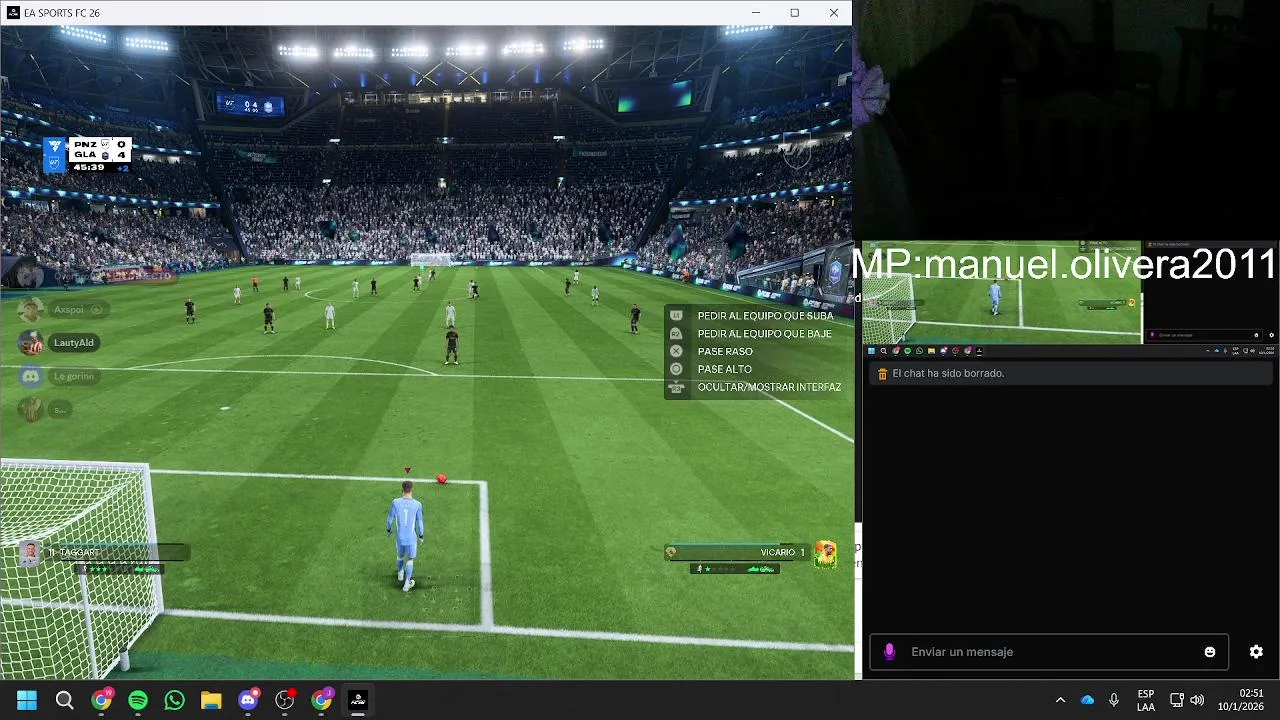This screenshot has height=720, width=1280.
Task: Focus the Enviar un mensaje field
Action: [1049, 652]
